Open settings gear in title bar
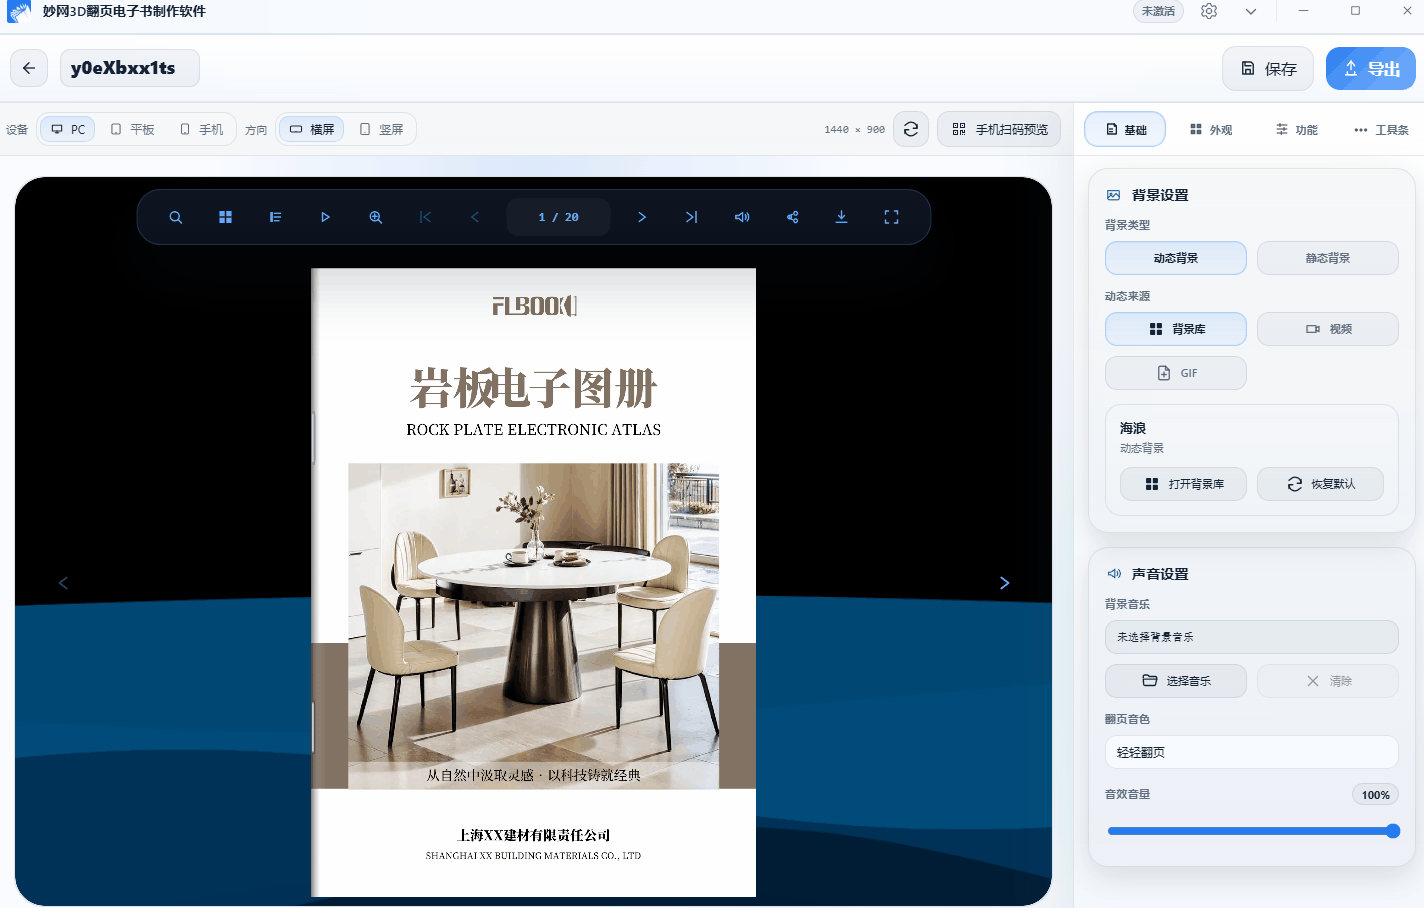The image size is (1424, 908). (x=1209, y=11)
